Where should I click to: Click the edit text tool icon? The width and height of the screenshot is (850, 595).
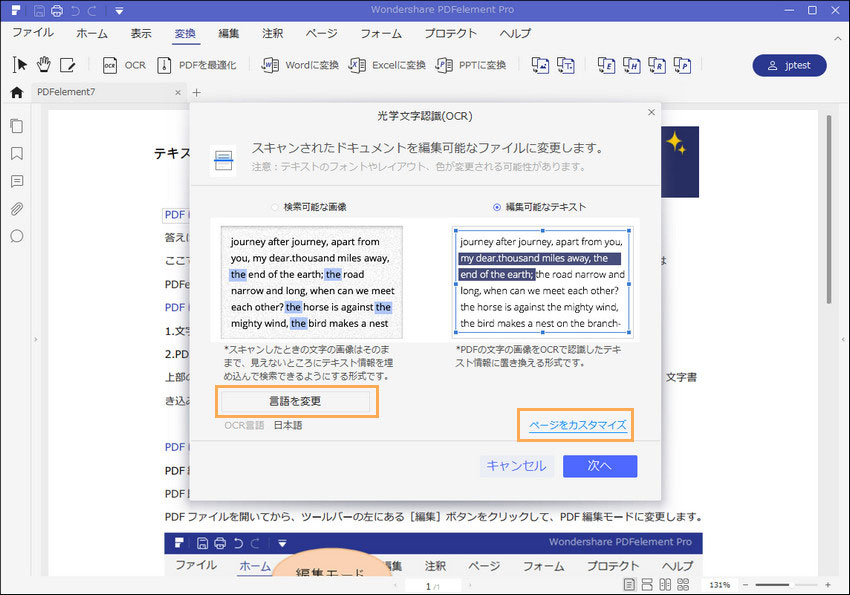tap(67, 65)
